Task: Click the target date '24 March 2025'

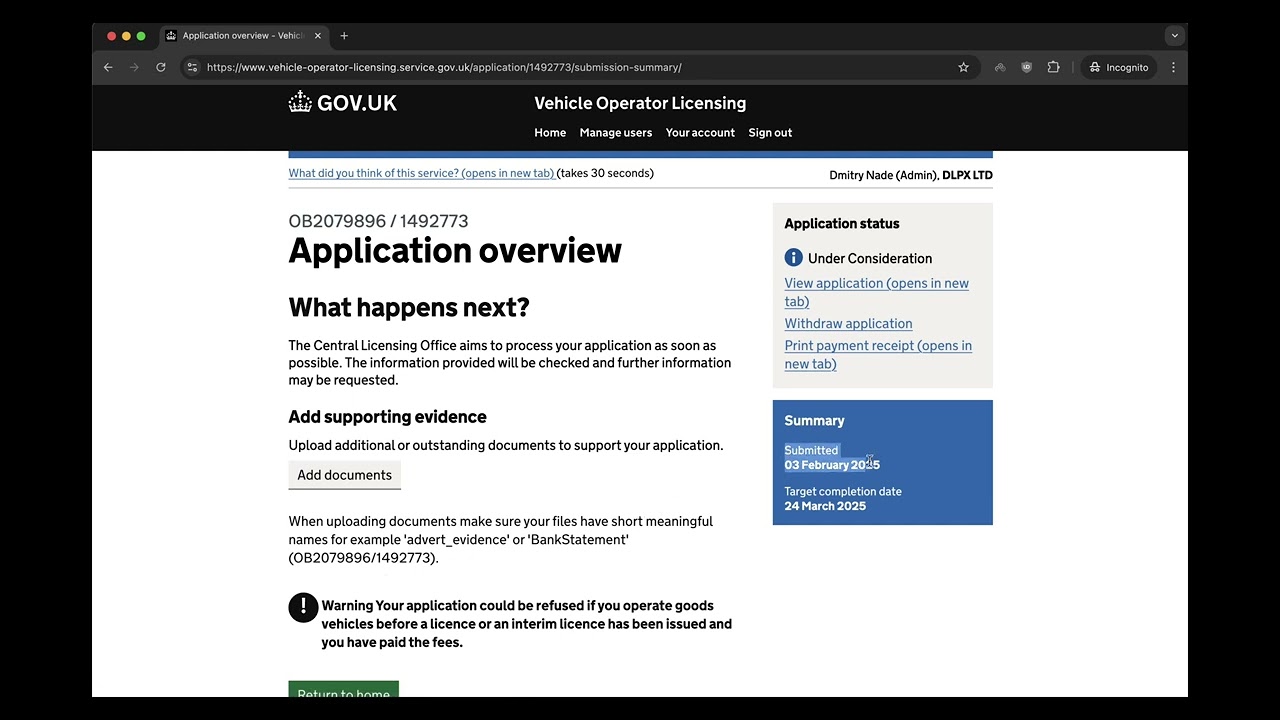Action: [x=825, y=506]
